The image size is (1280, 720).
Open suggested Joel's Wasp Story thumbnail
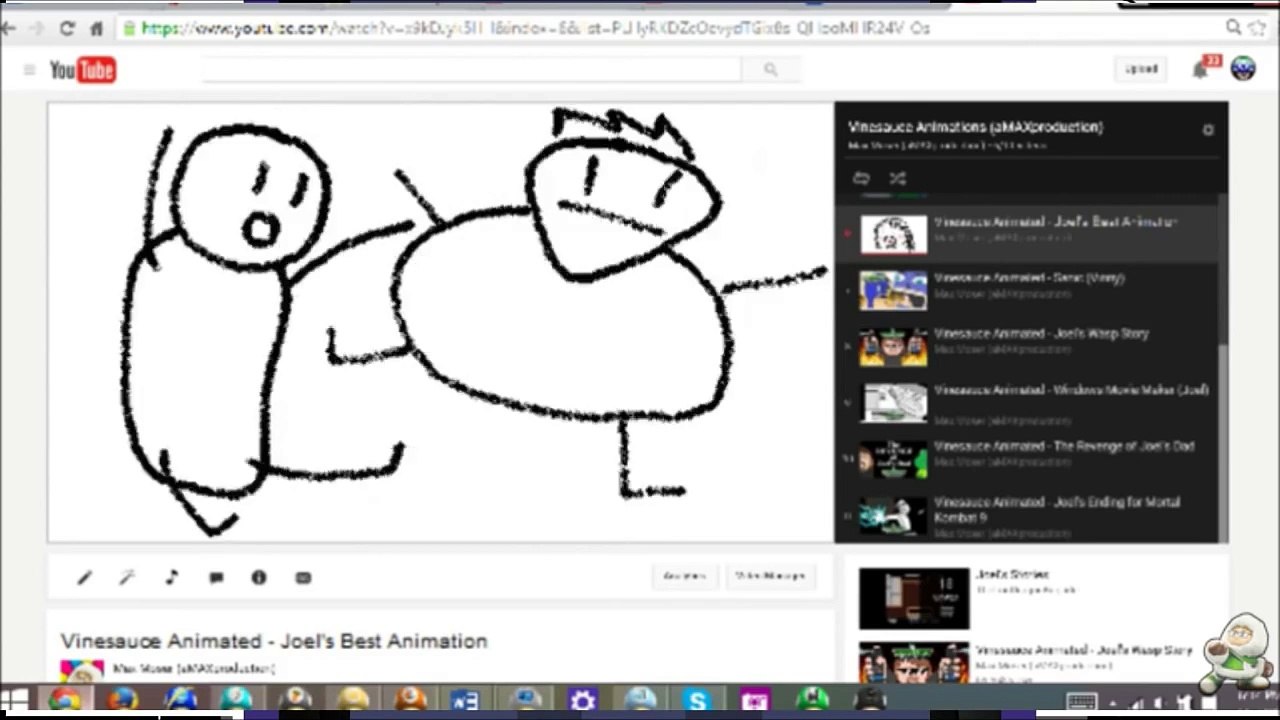tap(914, 662)
